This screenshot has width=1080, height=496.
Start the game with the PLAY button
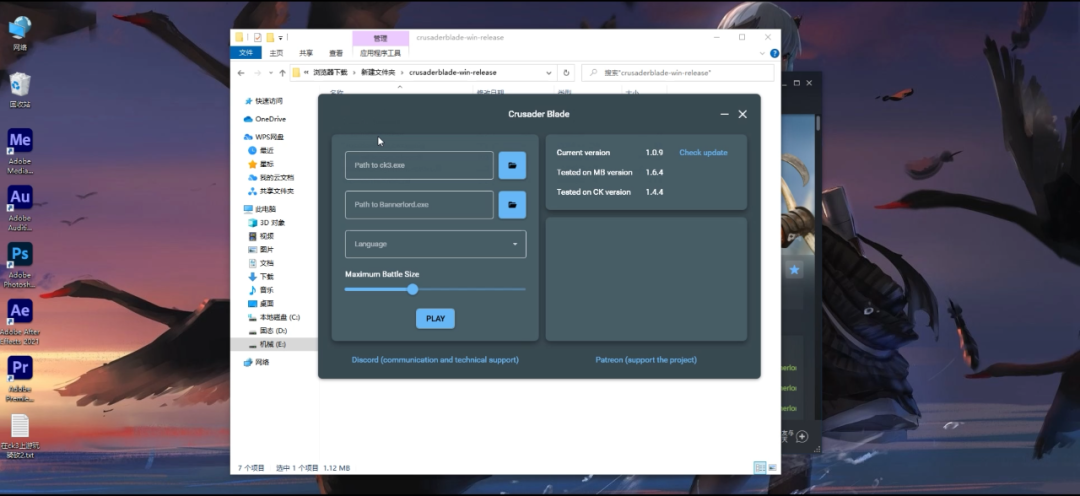pyautogui.click(x=435, y=318)
